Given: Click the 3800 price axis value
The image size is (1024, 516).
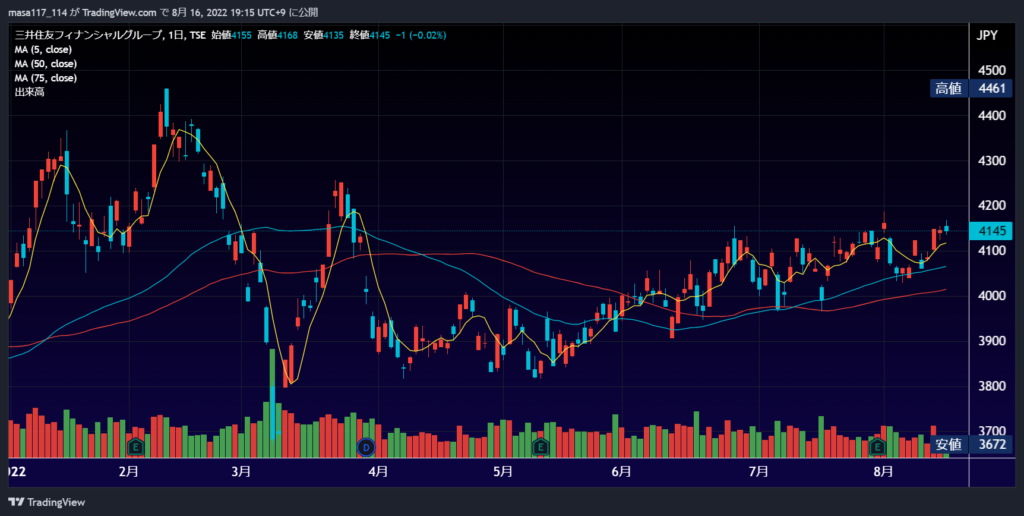Looking at the screenshot, I should pos(991,386).
